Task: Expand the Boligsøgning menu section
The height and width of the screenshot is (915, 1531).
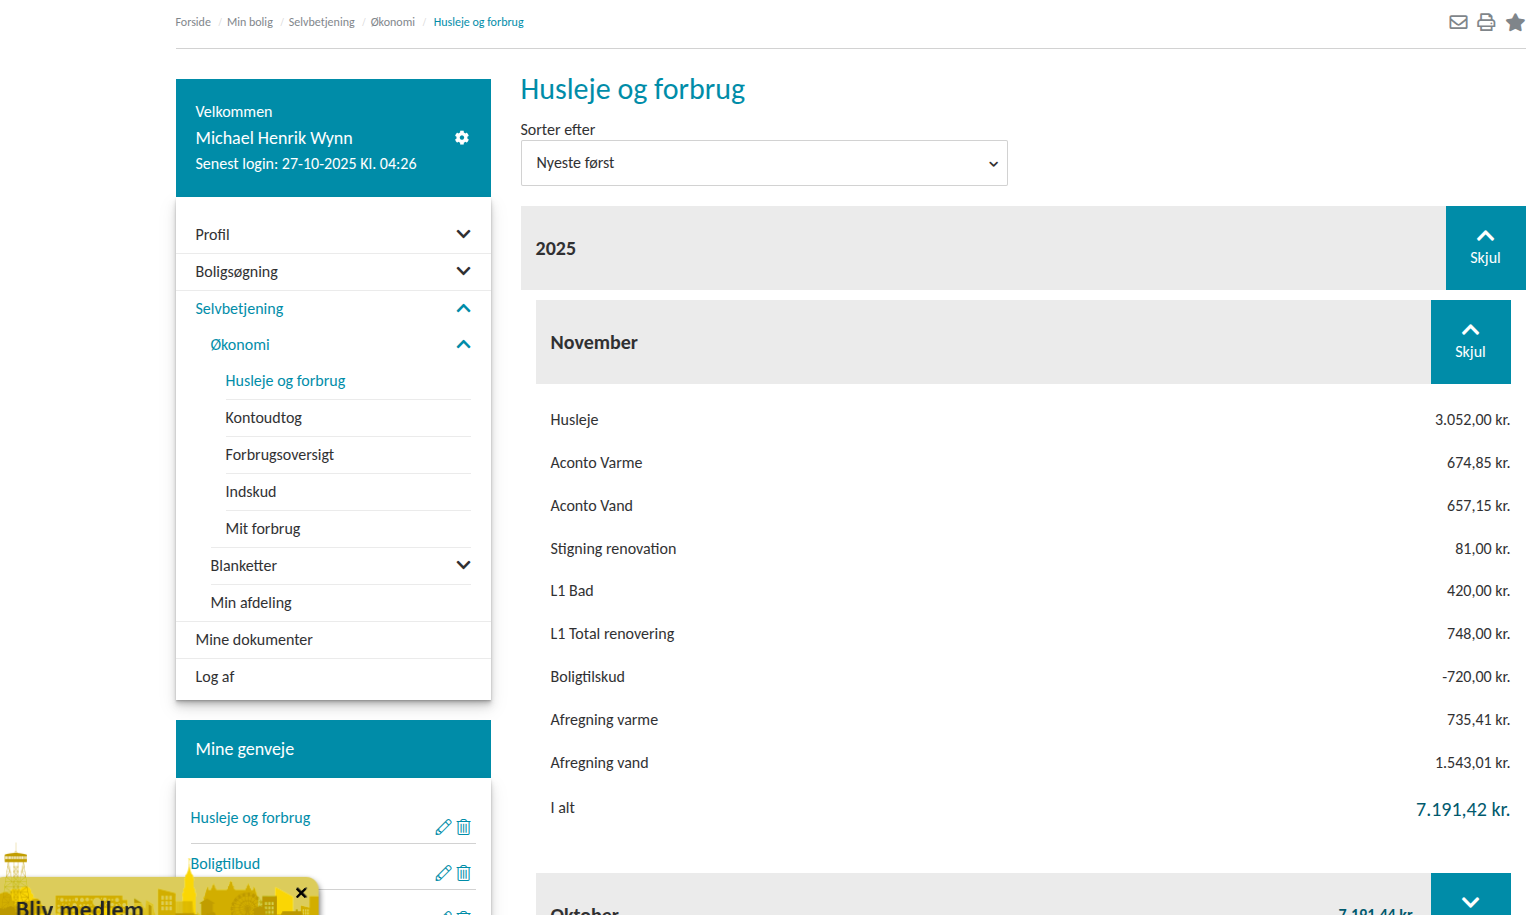Action: click(463, 271)
